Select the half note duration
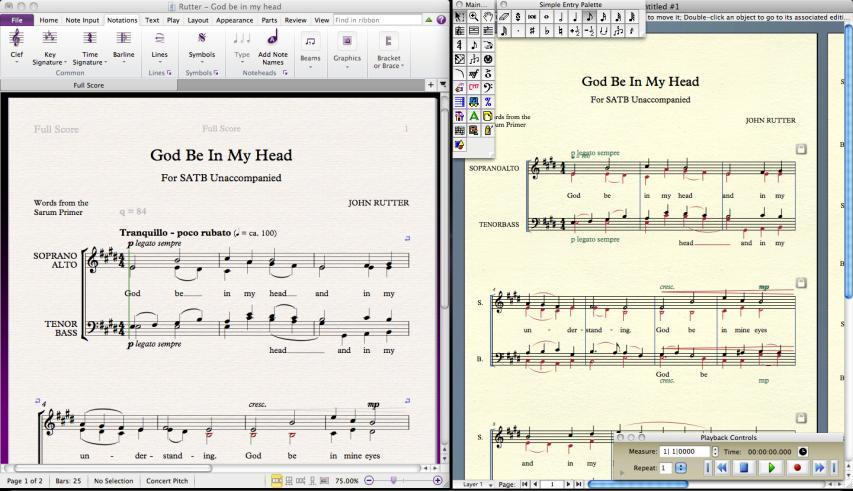Screen dimensions: 853x491 coord(560,17)
